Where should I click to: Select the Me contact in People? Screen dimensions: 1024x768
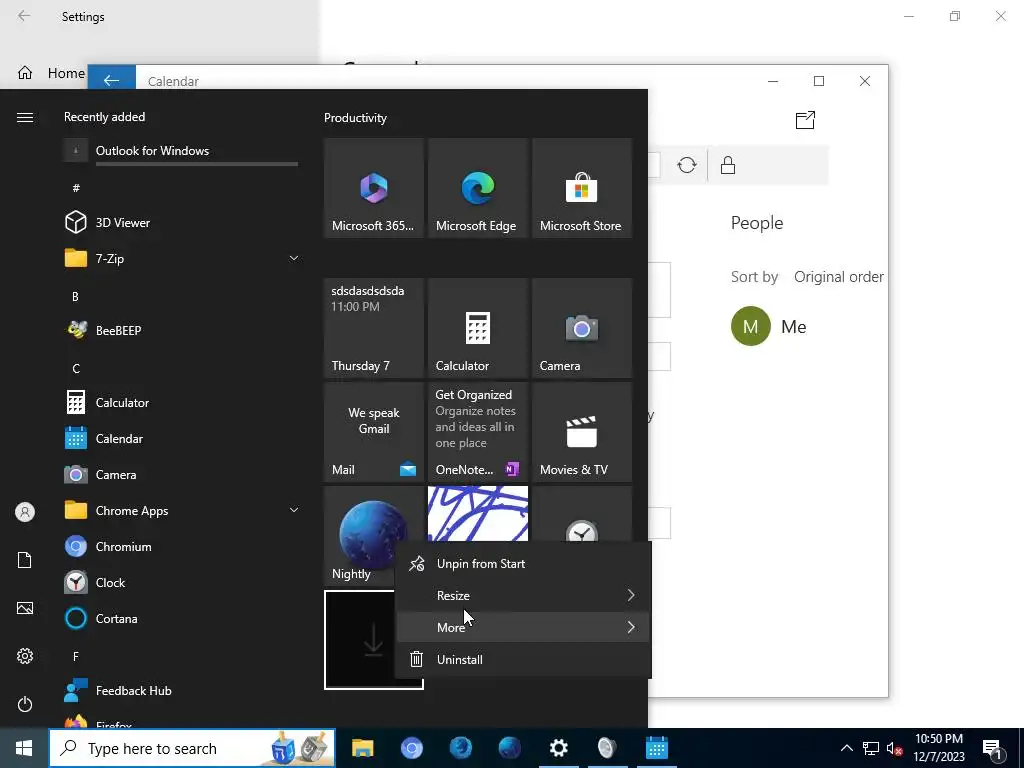click(769, 327)
